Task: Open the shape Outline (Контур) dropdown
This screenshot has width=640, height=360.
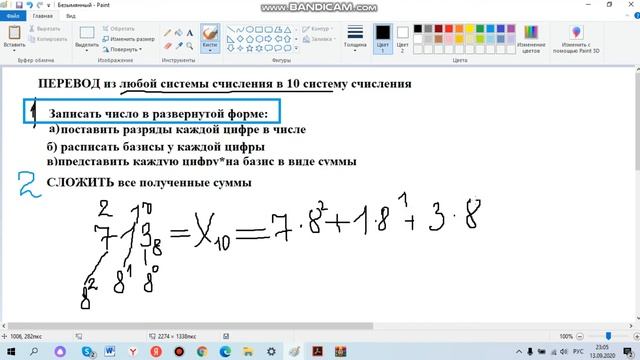Action: [318, 29]
